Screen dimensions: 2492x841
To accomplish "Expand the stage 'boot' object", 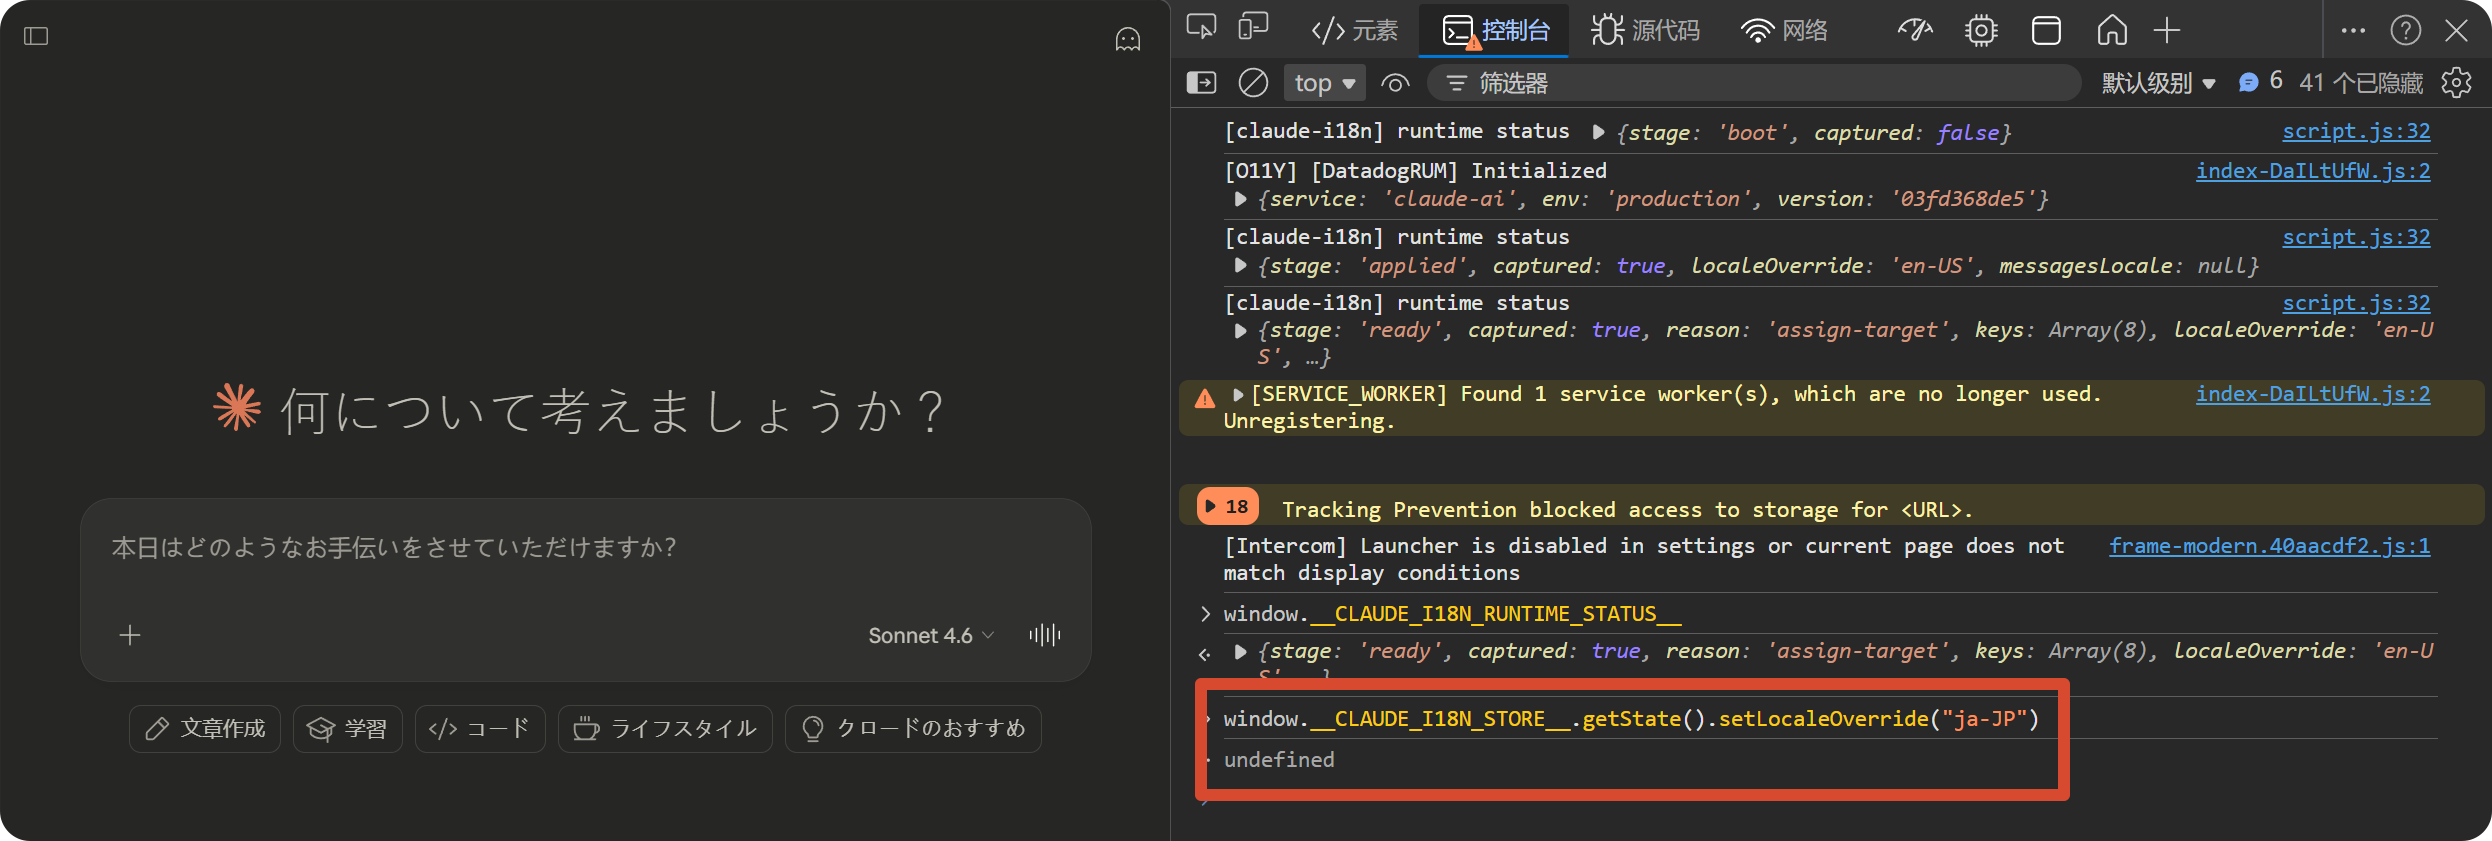I will tap(1598, 132).
